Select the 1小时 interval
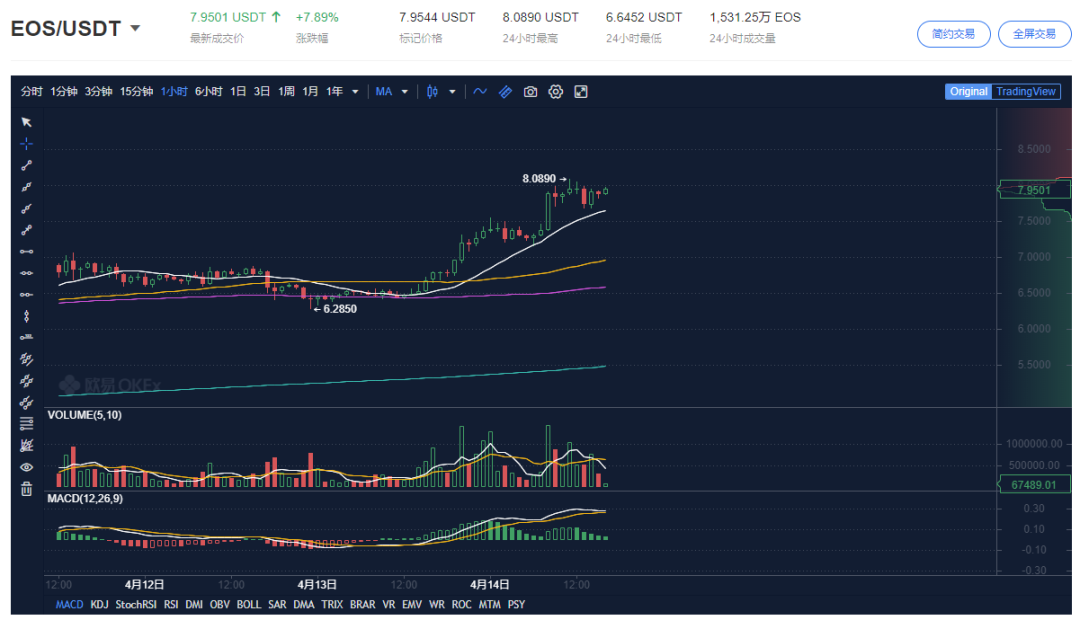 [x=174, y=92]
